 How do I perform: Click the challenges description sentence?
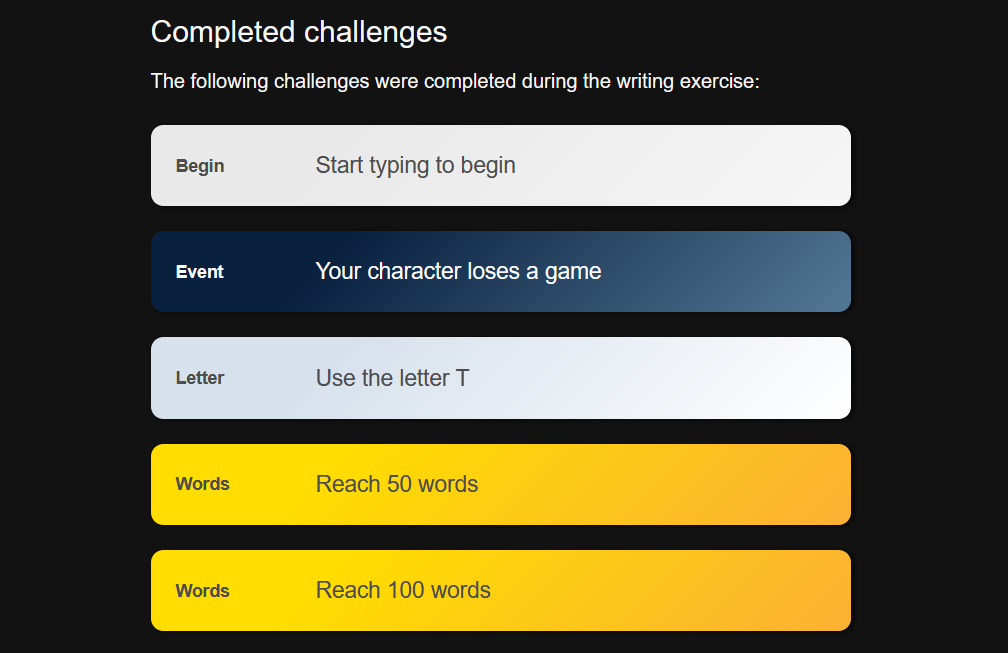[454, 81]
